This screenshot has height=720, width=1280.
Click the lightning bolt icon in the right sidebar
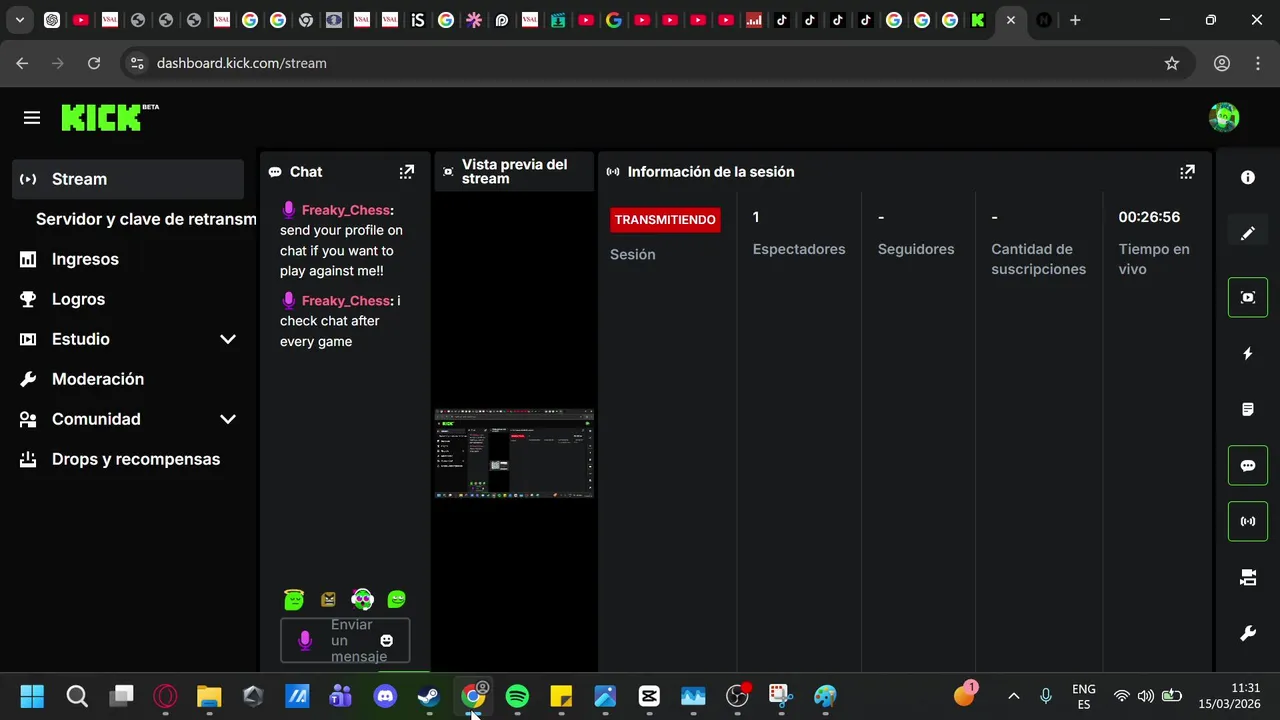coord(1248,353)
